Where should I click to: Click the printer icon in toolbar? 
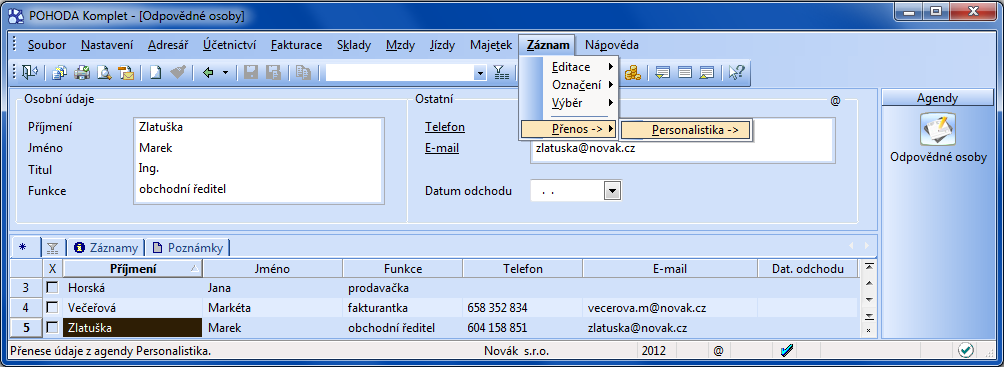point(82,72)
